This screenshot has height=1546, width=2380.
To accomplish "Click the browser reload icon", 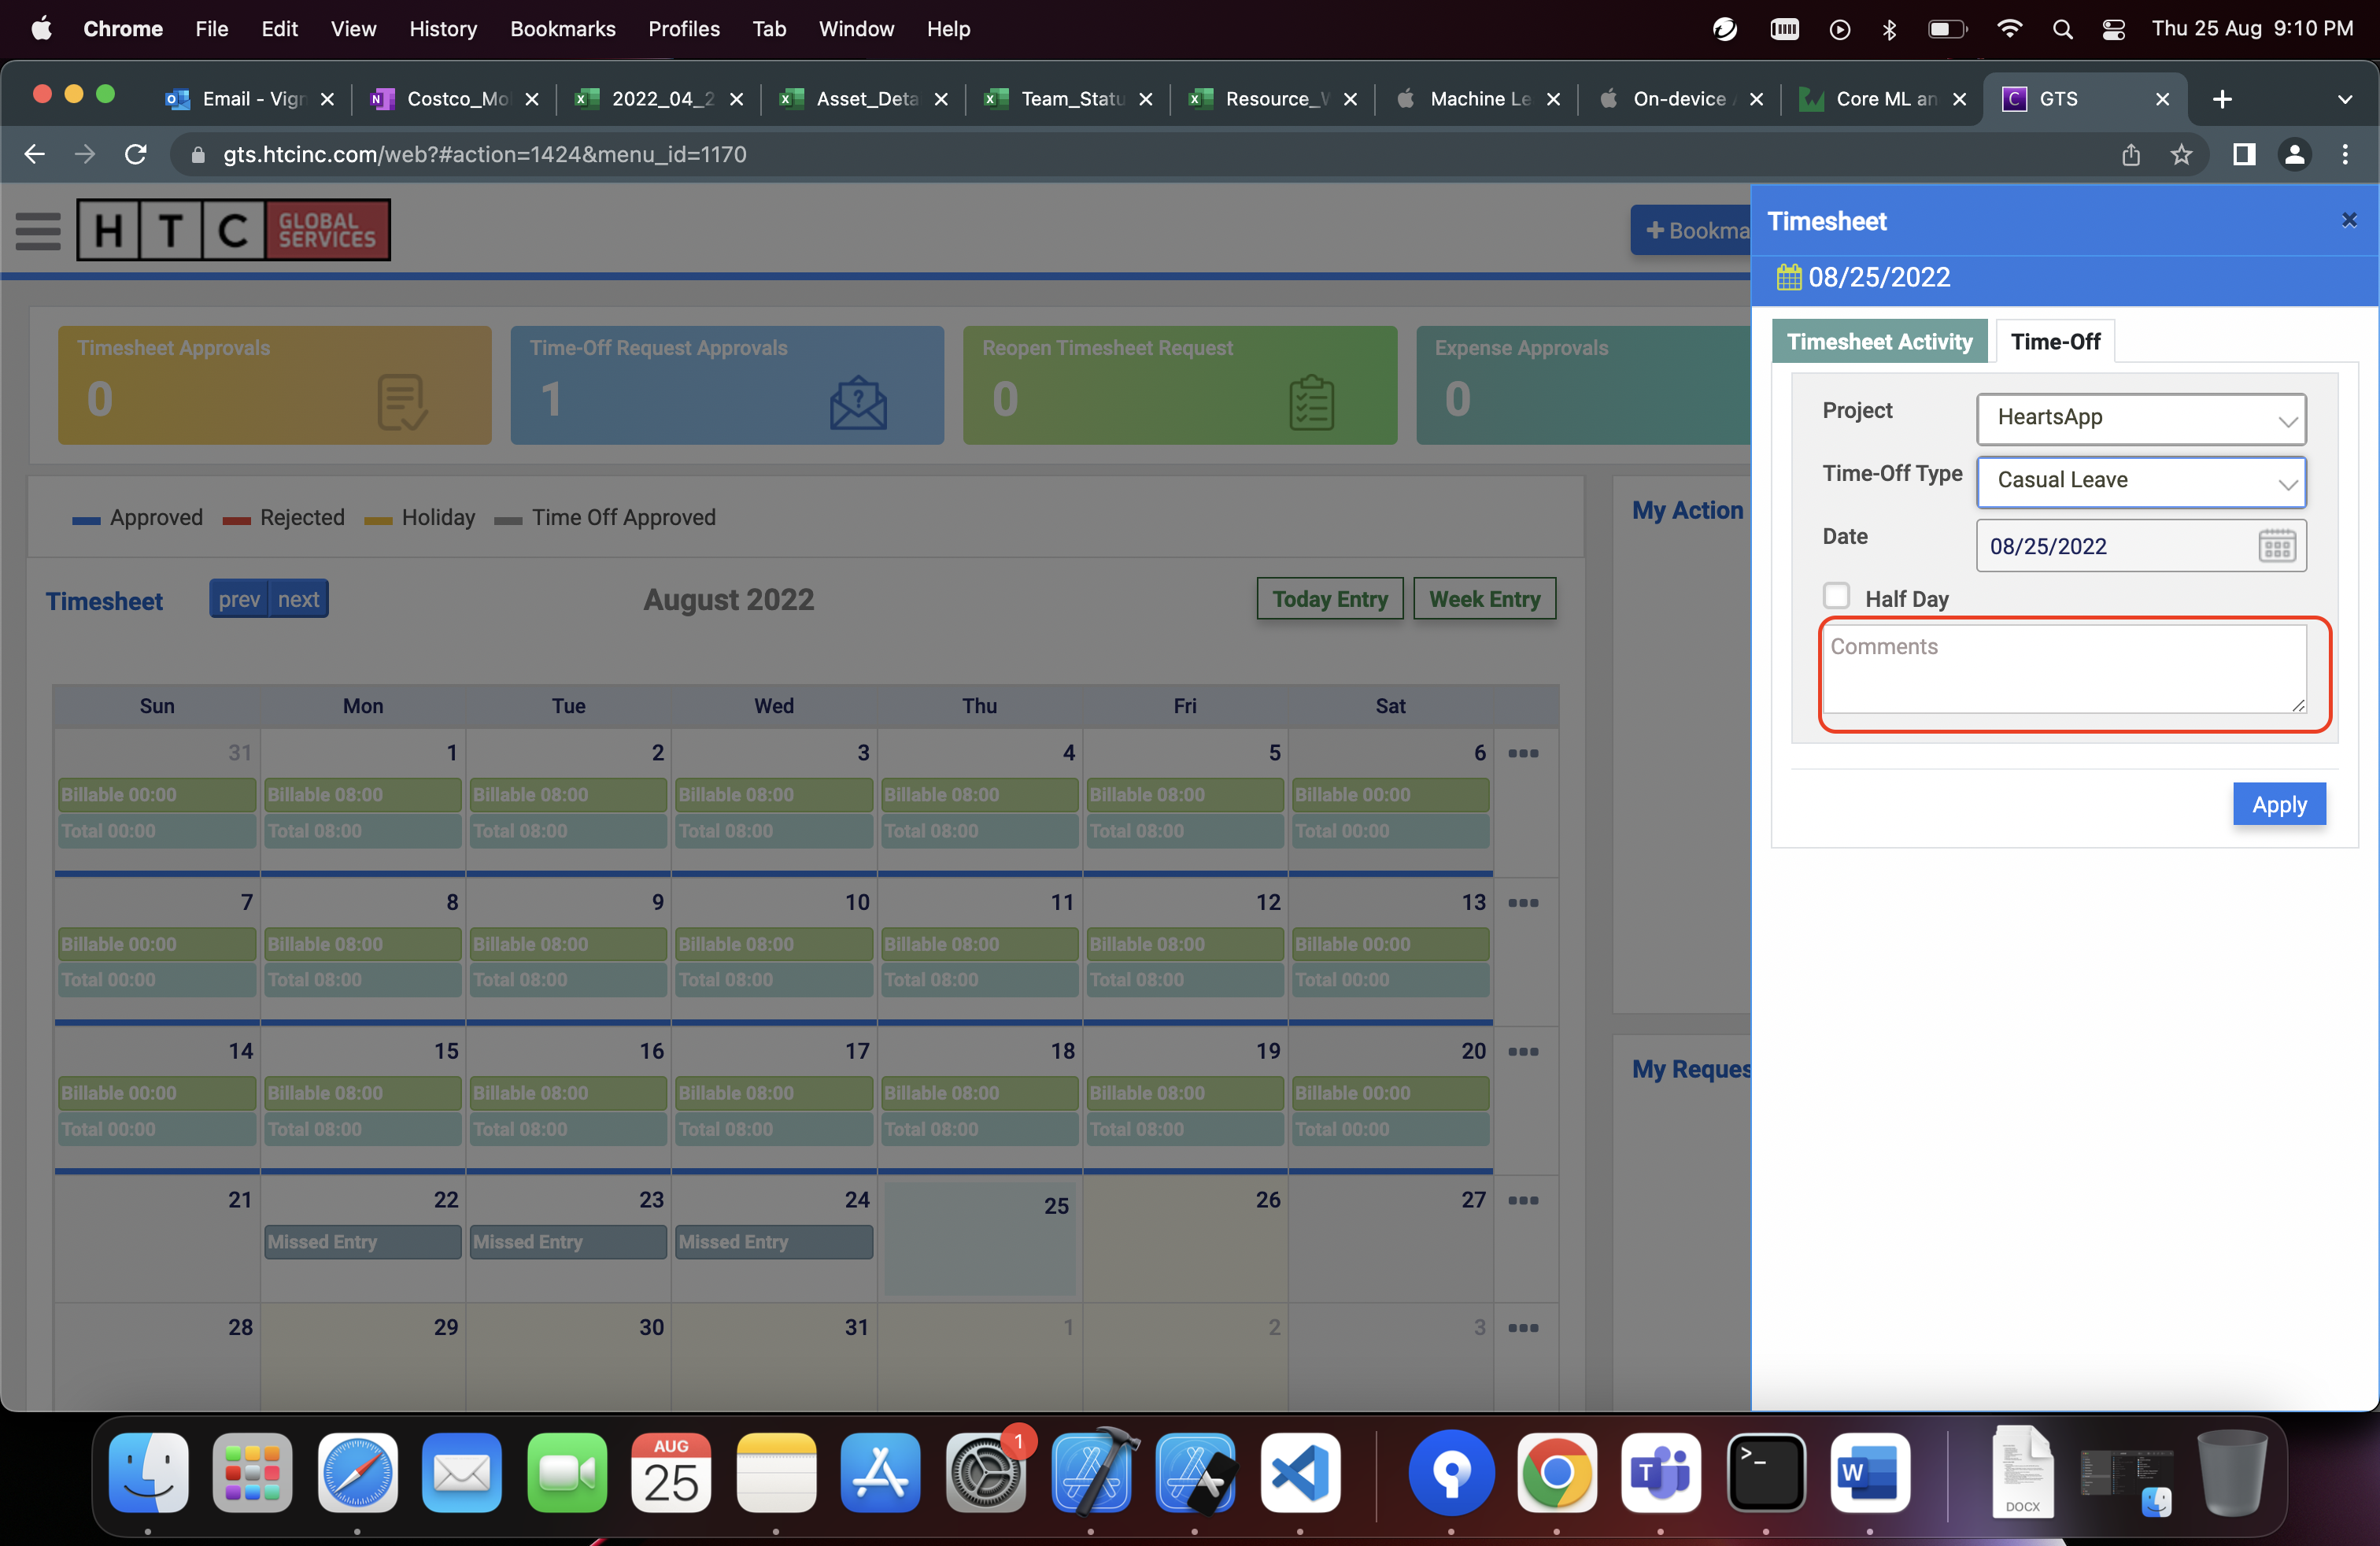I will tap(135, 154).
